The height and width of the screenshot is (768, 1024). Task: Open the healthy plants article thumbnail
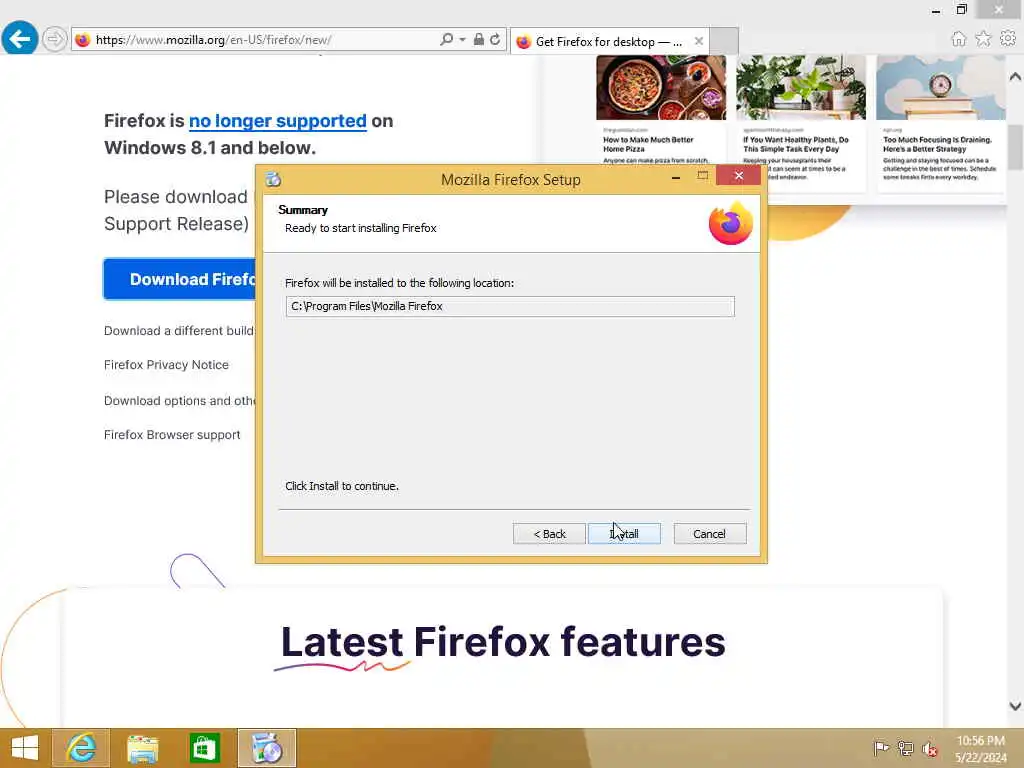(801, 88)
